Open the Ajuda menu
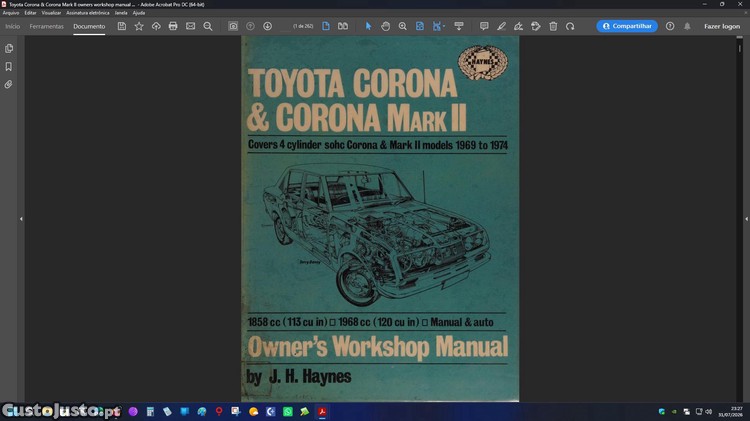 (x=139, y=13)
